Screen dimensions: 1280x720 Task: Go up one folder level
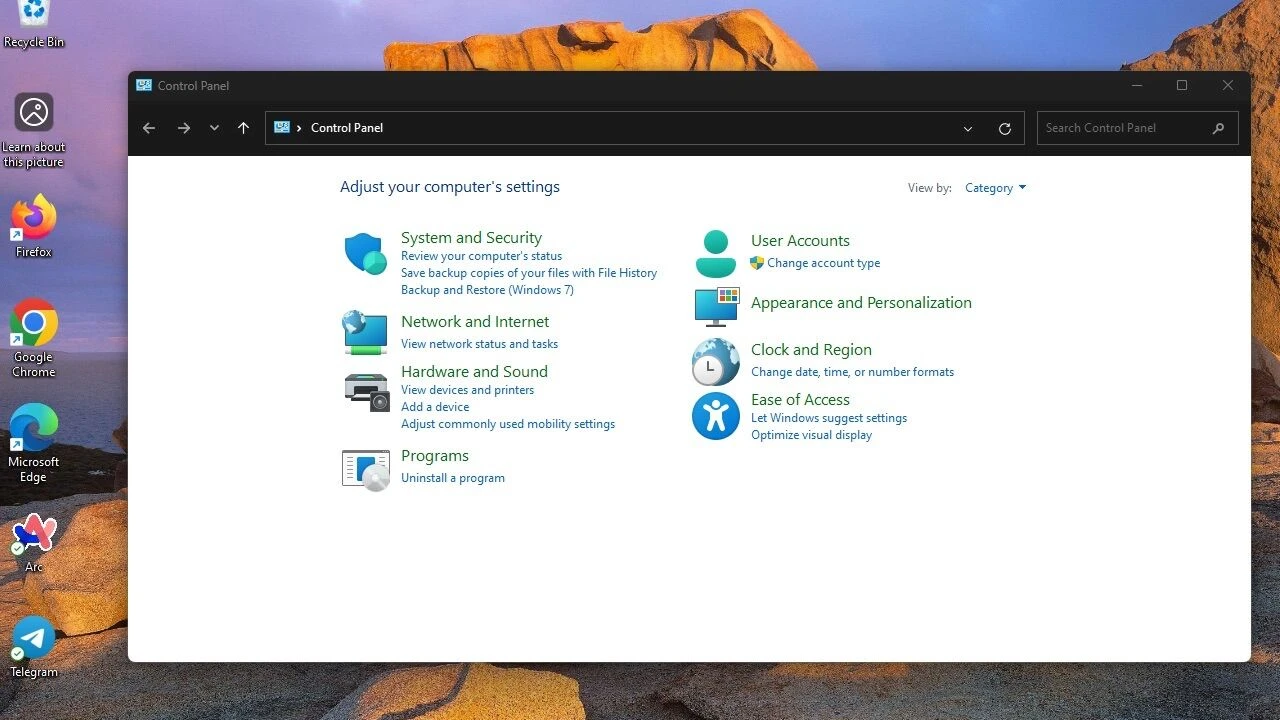(243, 128)
